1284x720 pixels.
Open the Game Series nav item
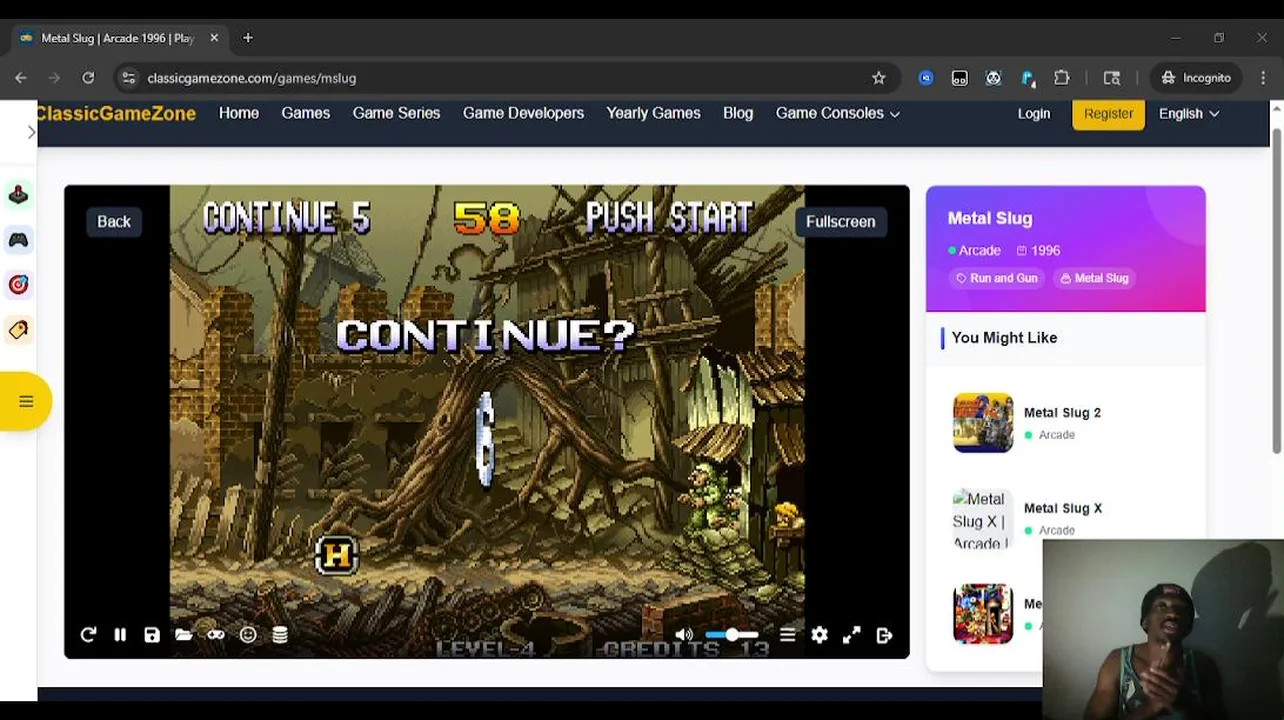click(x=396, y=113)
